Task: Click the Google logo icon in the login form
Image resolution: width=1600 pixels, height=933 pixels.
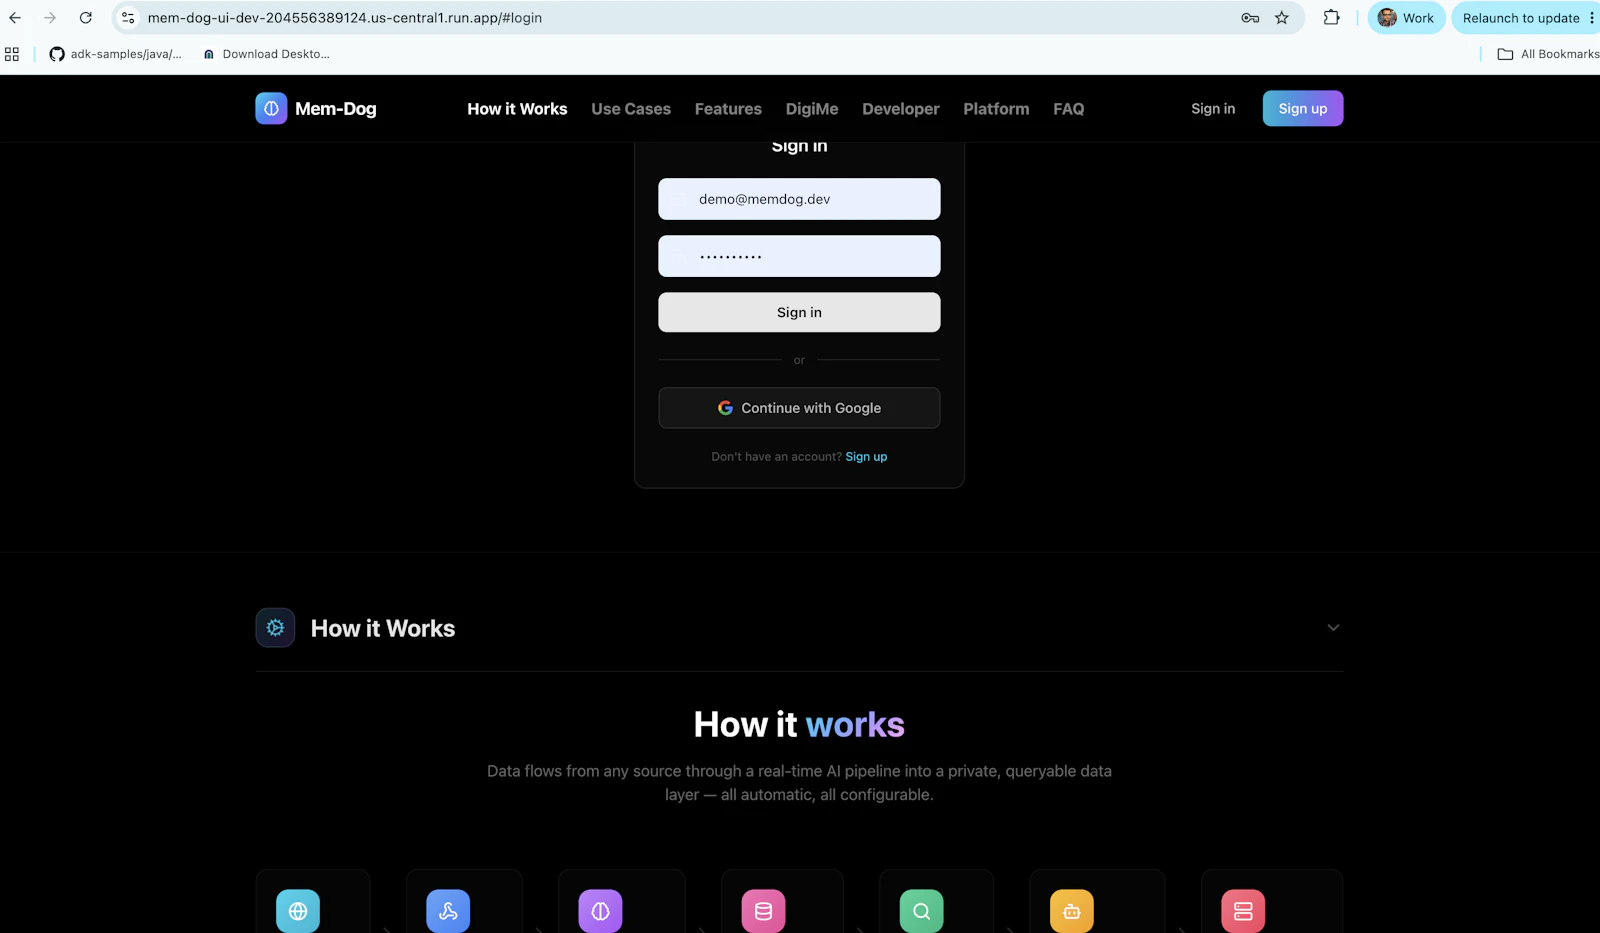Action: (x=725, y=408)
